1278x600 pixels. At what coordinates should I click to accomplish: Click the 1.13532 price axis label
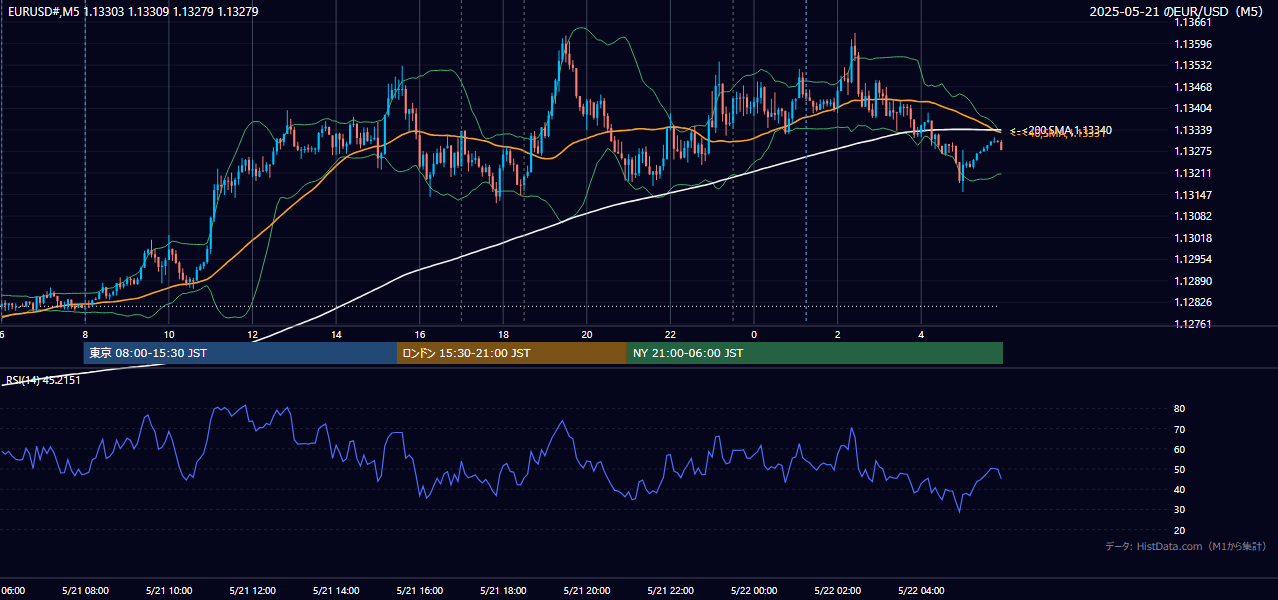[x=1193, y=65]
